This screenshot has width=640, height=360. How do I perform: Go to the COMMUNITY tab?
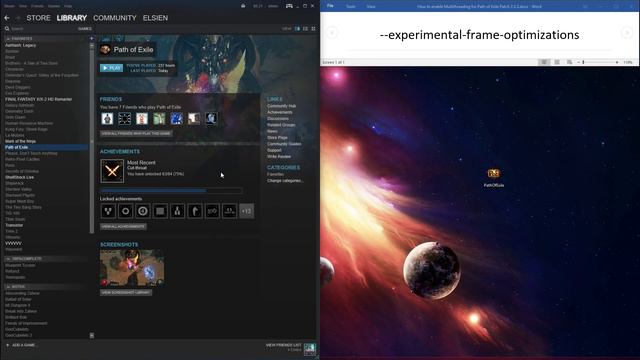tap(115, 18)
